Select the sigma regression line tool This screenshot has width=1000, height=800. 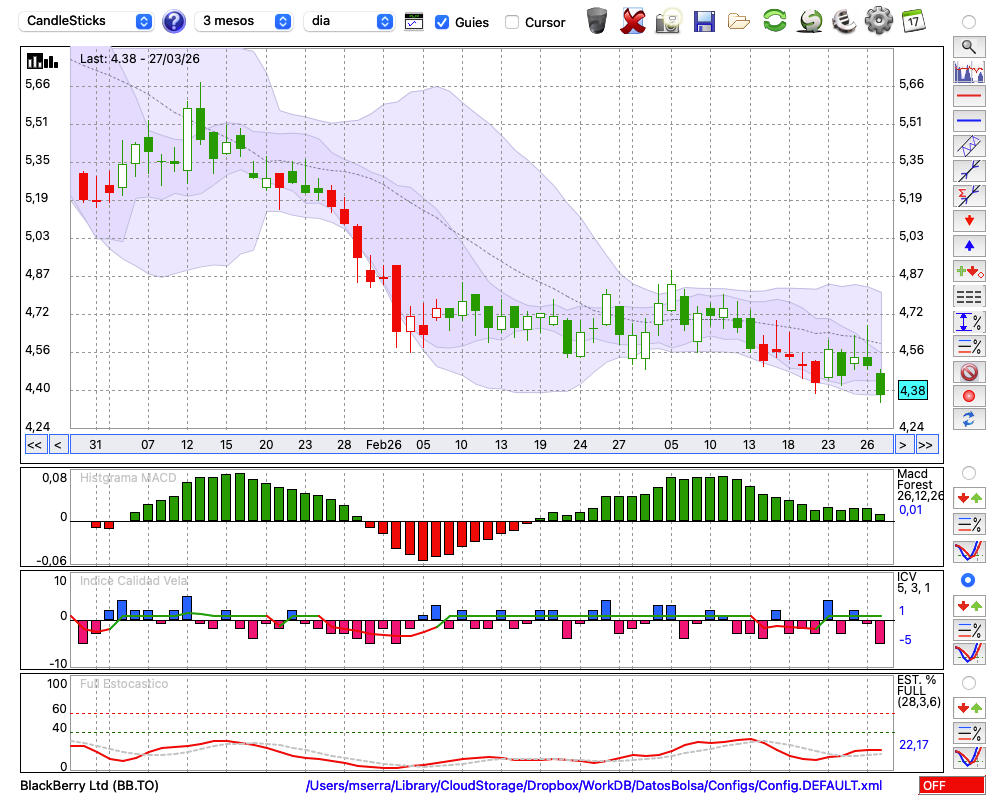pyautogui.click(x=969, y=196)
